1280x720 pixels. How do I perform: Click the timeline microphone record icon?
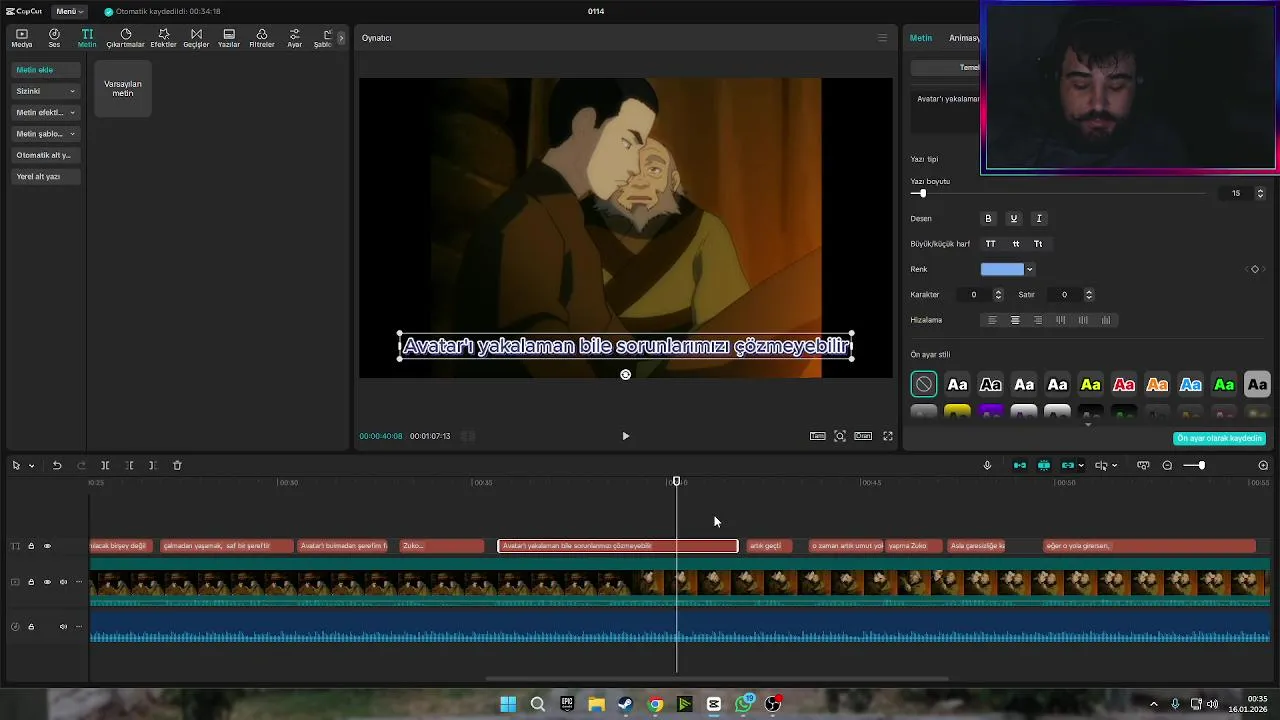pos(987,465)
